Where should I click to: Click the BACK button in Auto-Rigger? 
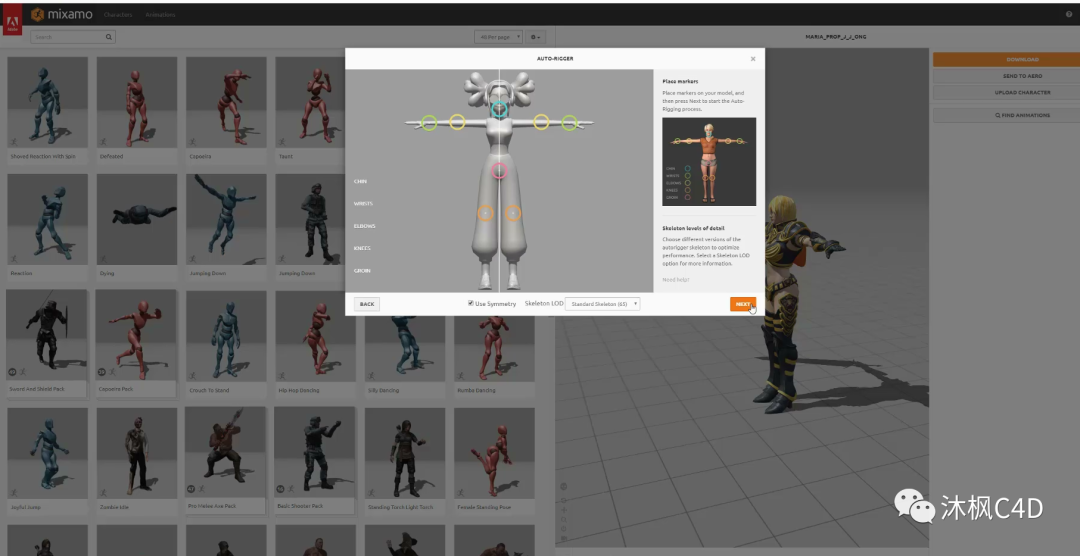pyautogui.click(x=367, y=304)
